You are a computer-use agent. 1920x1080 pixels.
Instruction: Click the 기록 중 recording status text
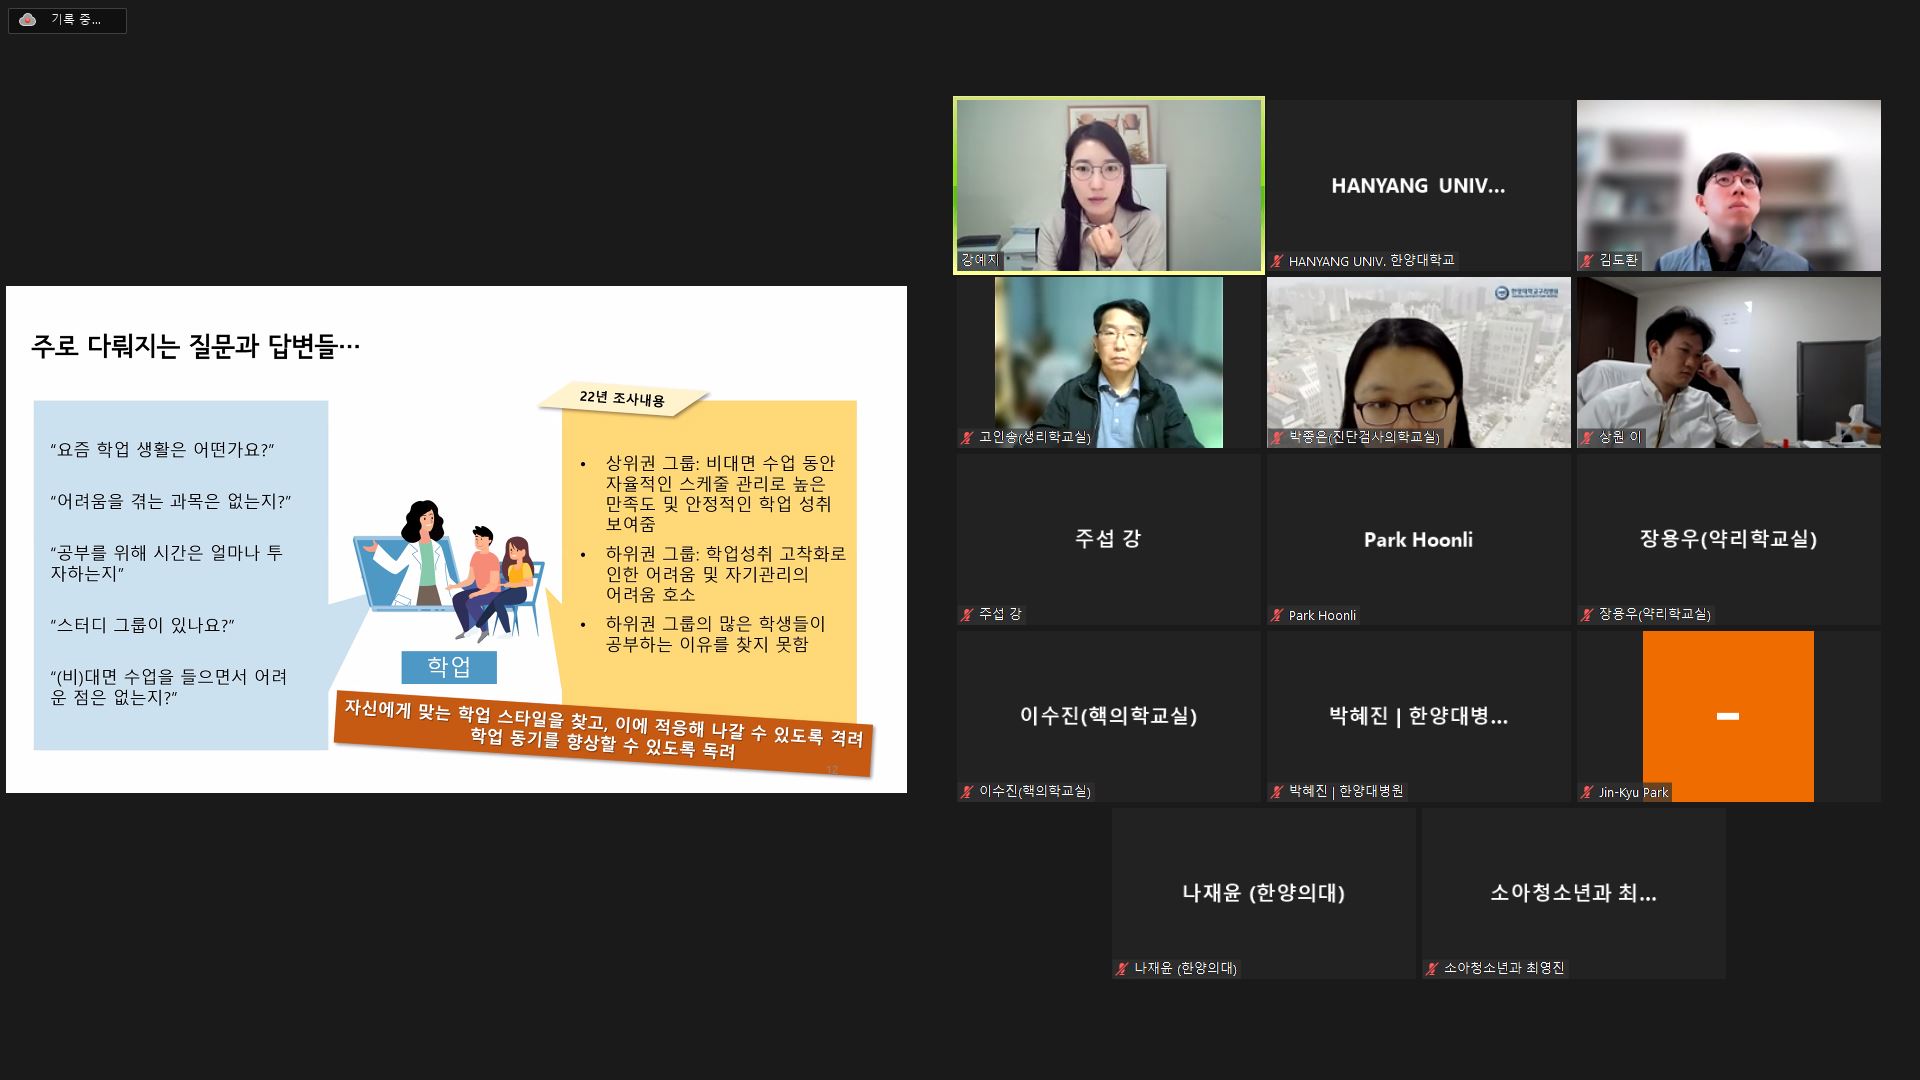click(76, 20)
